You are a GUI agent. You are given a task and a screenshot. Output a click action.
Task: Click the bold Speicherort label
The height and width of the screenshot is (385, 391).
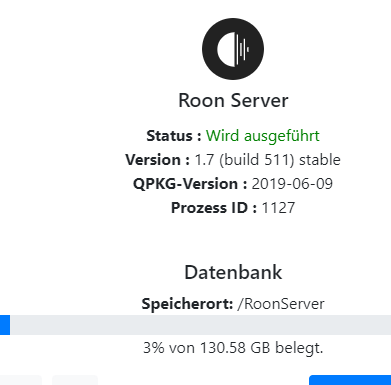point(187,304)
